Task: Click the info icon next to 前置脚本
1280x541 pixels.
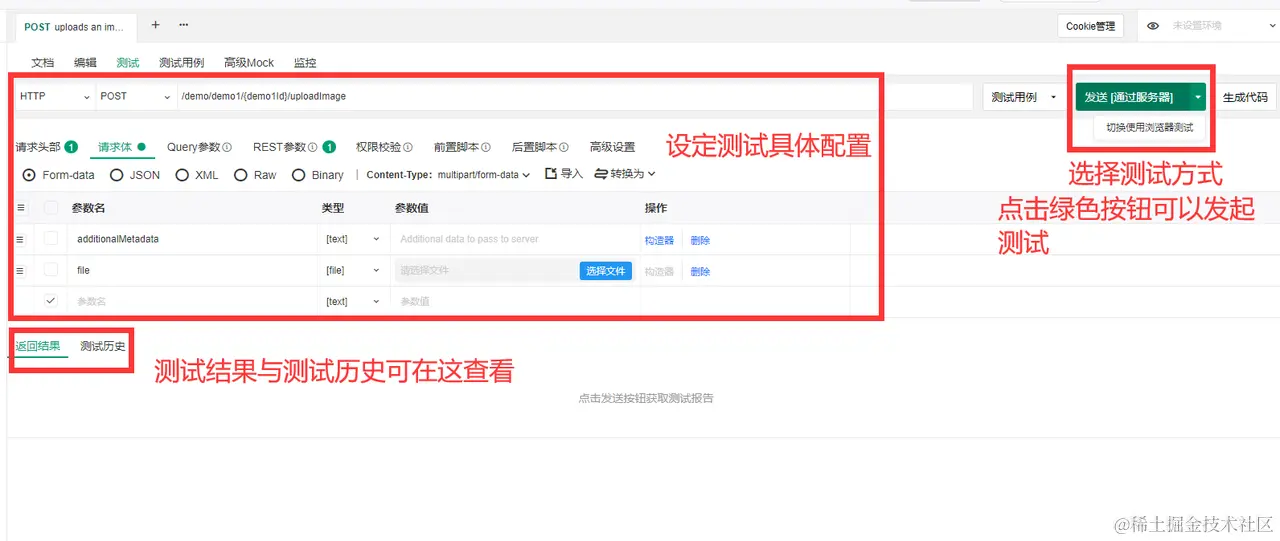Action: coord(486,147)
